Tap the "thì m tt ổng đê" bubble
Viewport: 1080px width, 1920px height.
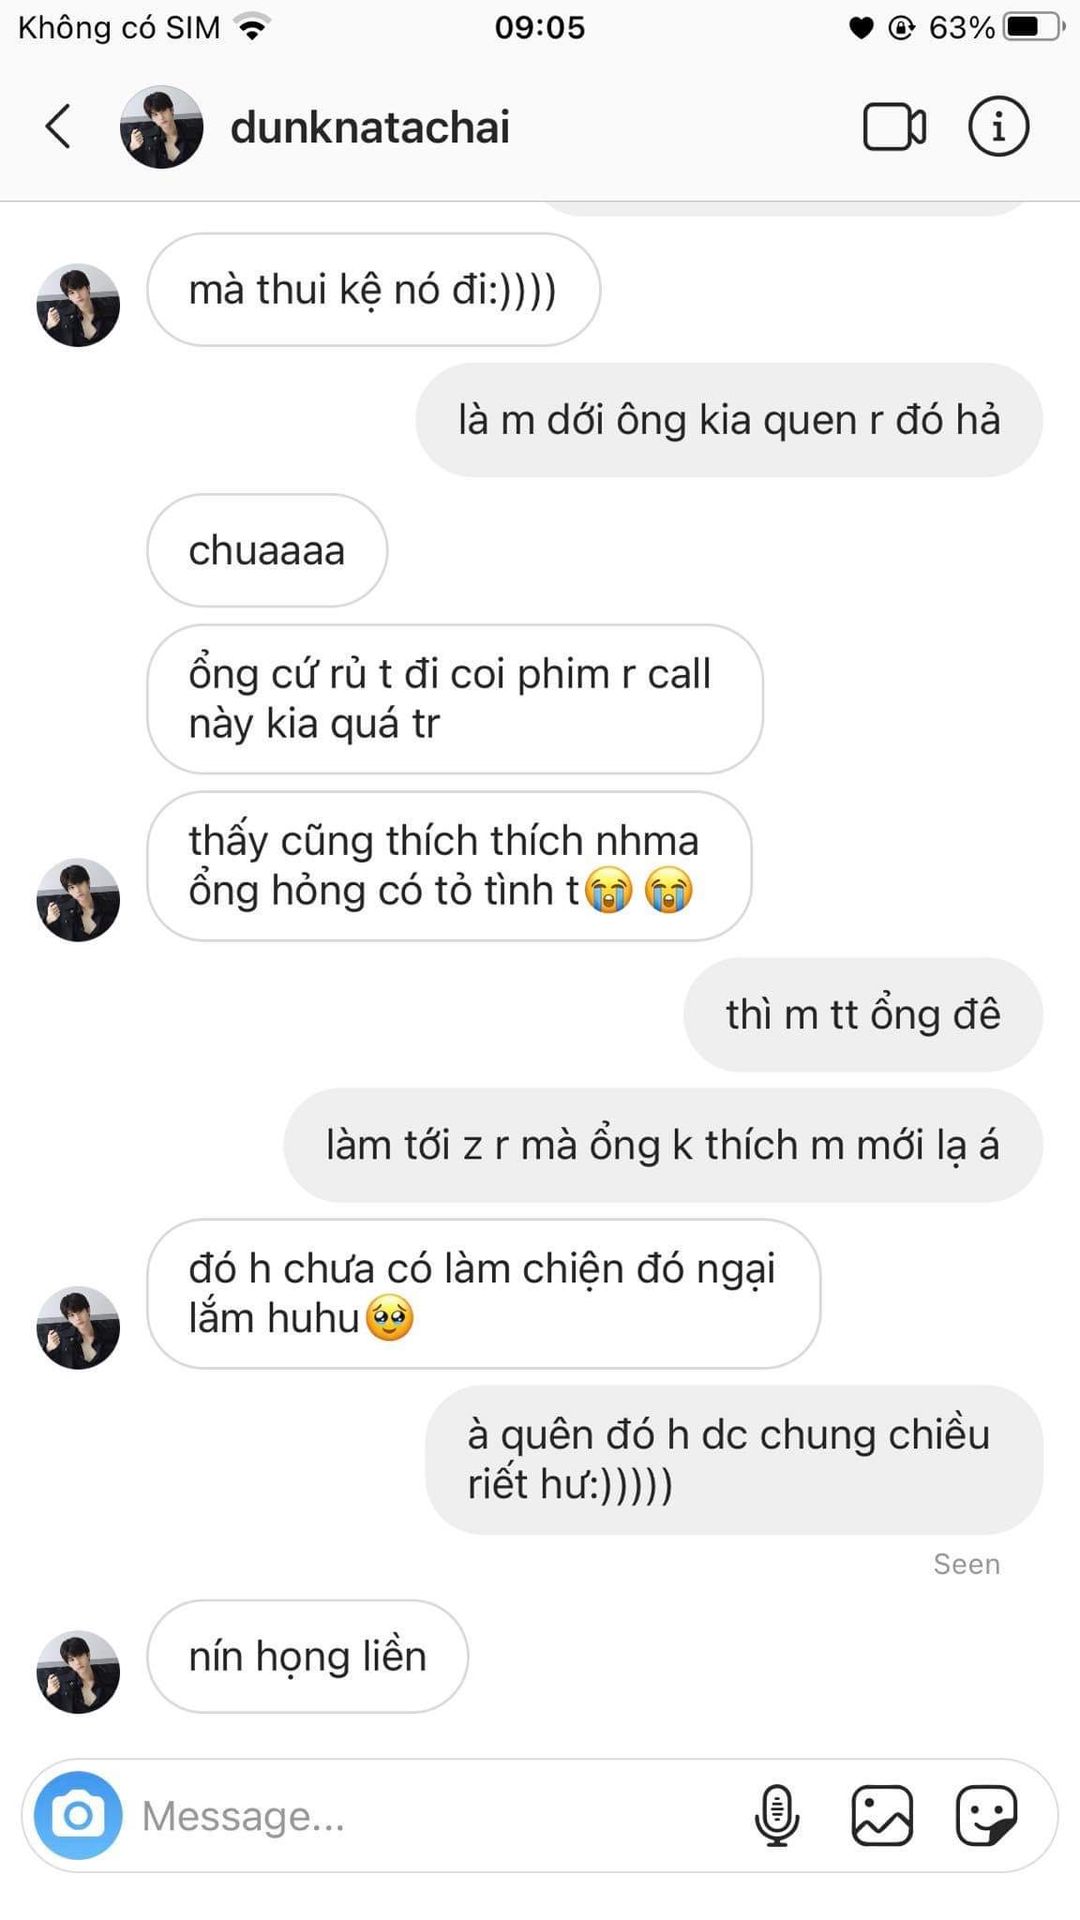pyautogui.click(x=863, y=1014)
